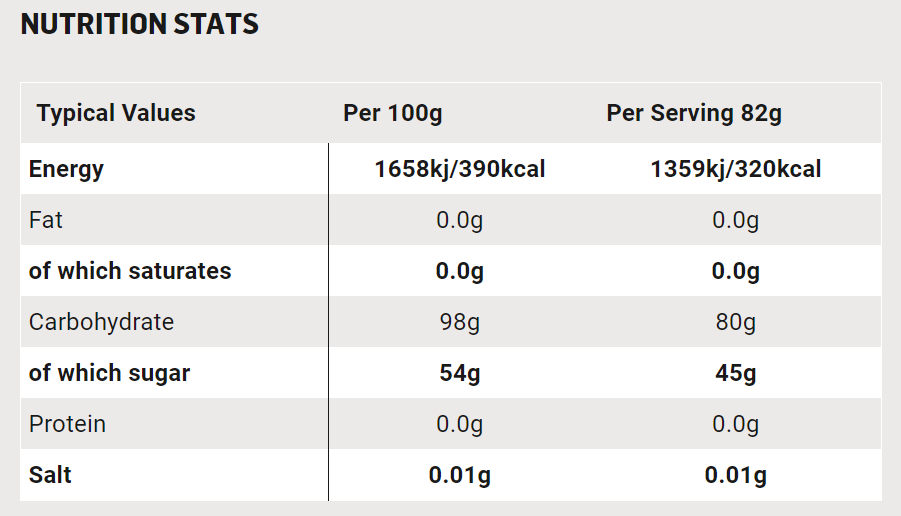Select the Carbohydrate row label
The width and height of the screenshot is (901, 516).
coord(101,322)
